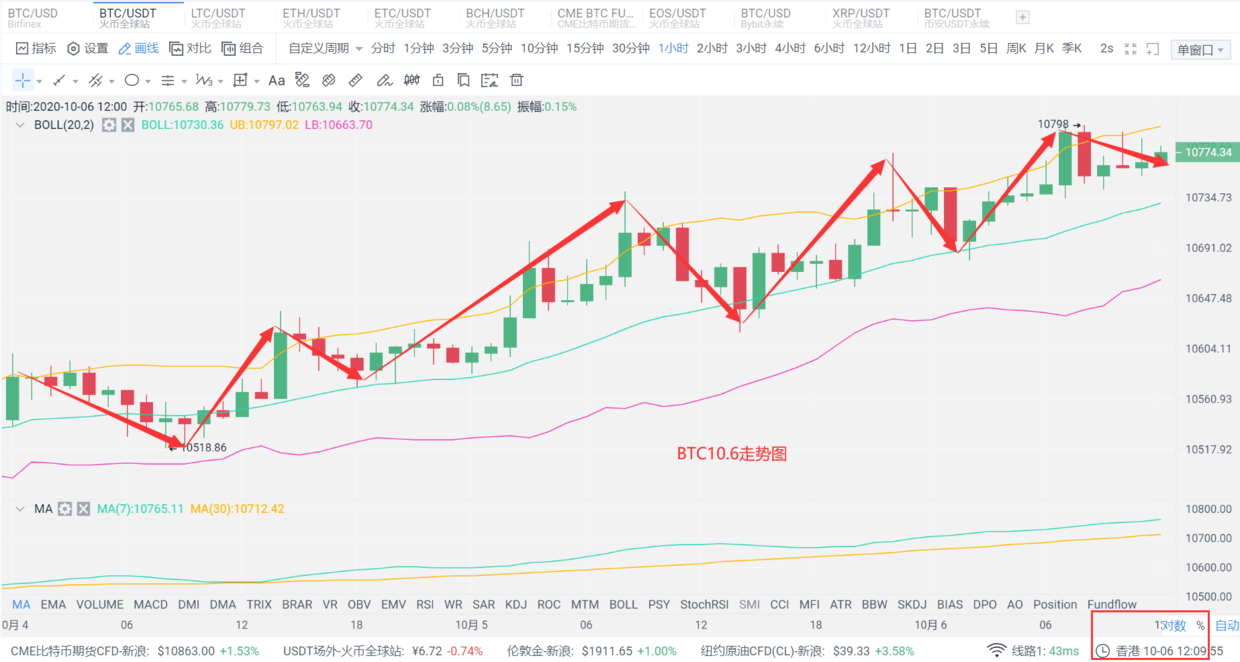Select the ruler measurement tool
This screenshot has height=662, width=1240.
coord(355,81)
